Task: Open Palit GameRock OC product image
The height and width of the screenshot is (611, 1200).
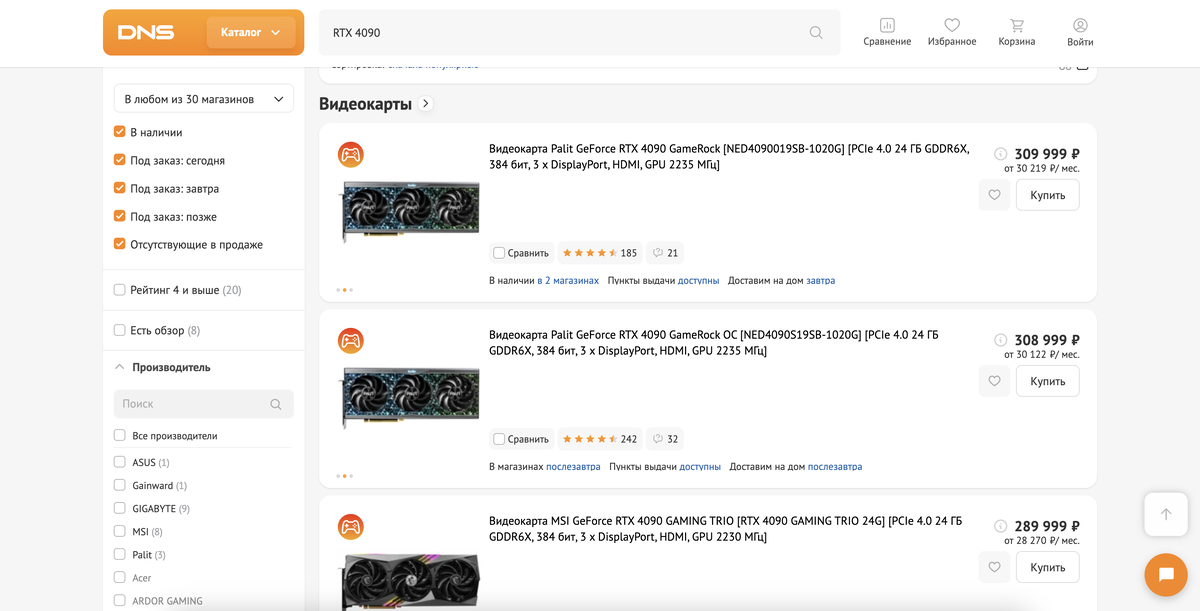Action: 410,398
